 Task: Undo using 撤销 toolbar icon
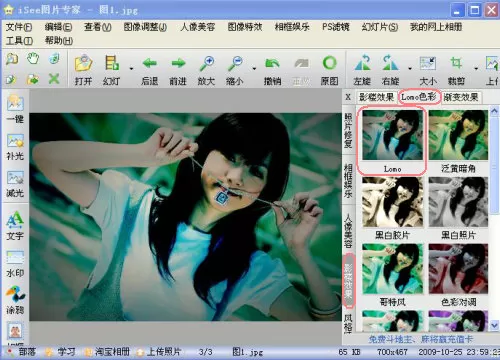(272, 70)
